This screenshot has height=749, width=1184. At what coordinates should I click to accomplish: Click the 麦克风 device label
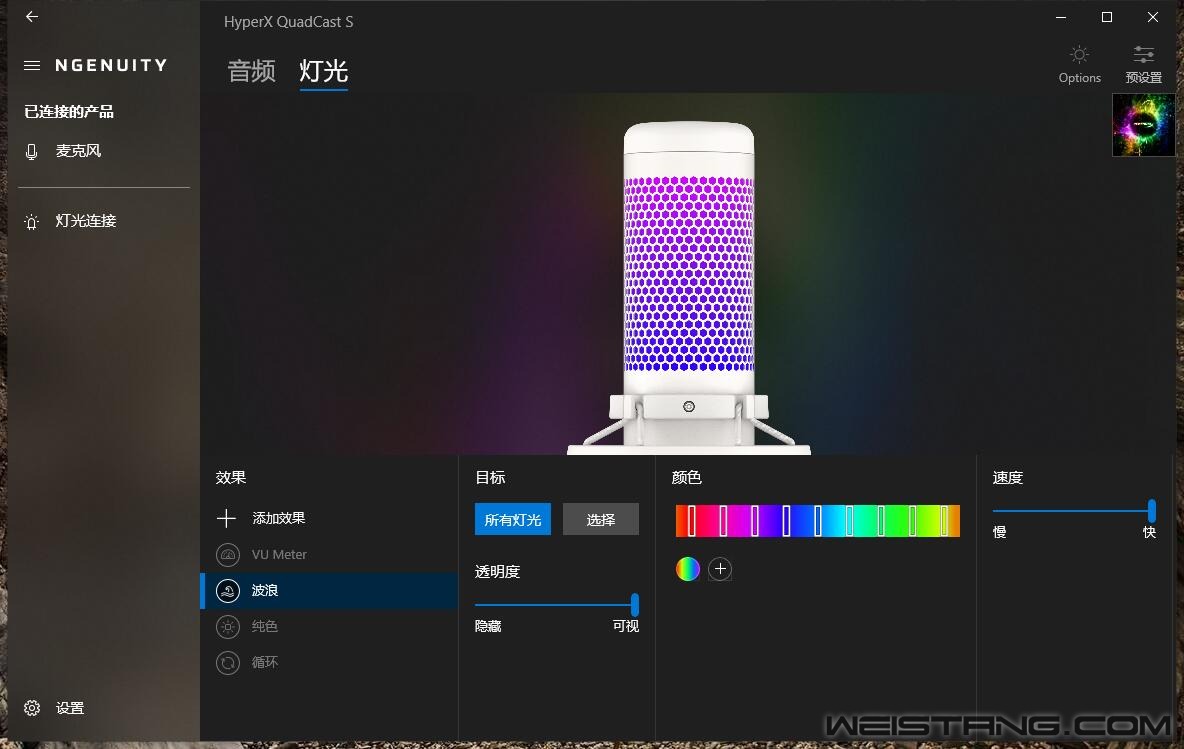(79, 151)
